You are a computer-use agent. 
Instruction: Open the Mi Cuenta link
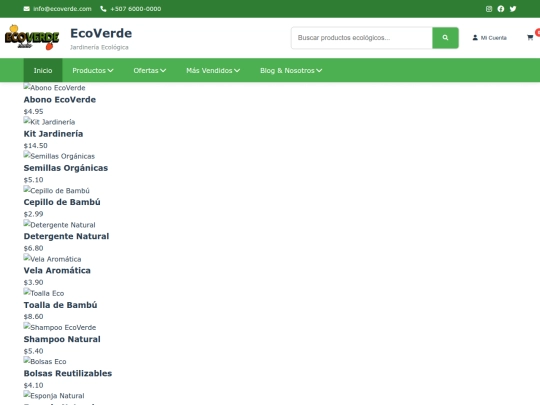[489, 38]
